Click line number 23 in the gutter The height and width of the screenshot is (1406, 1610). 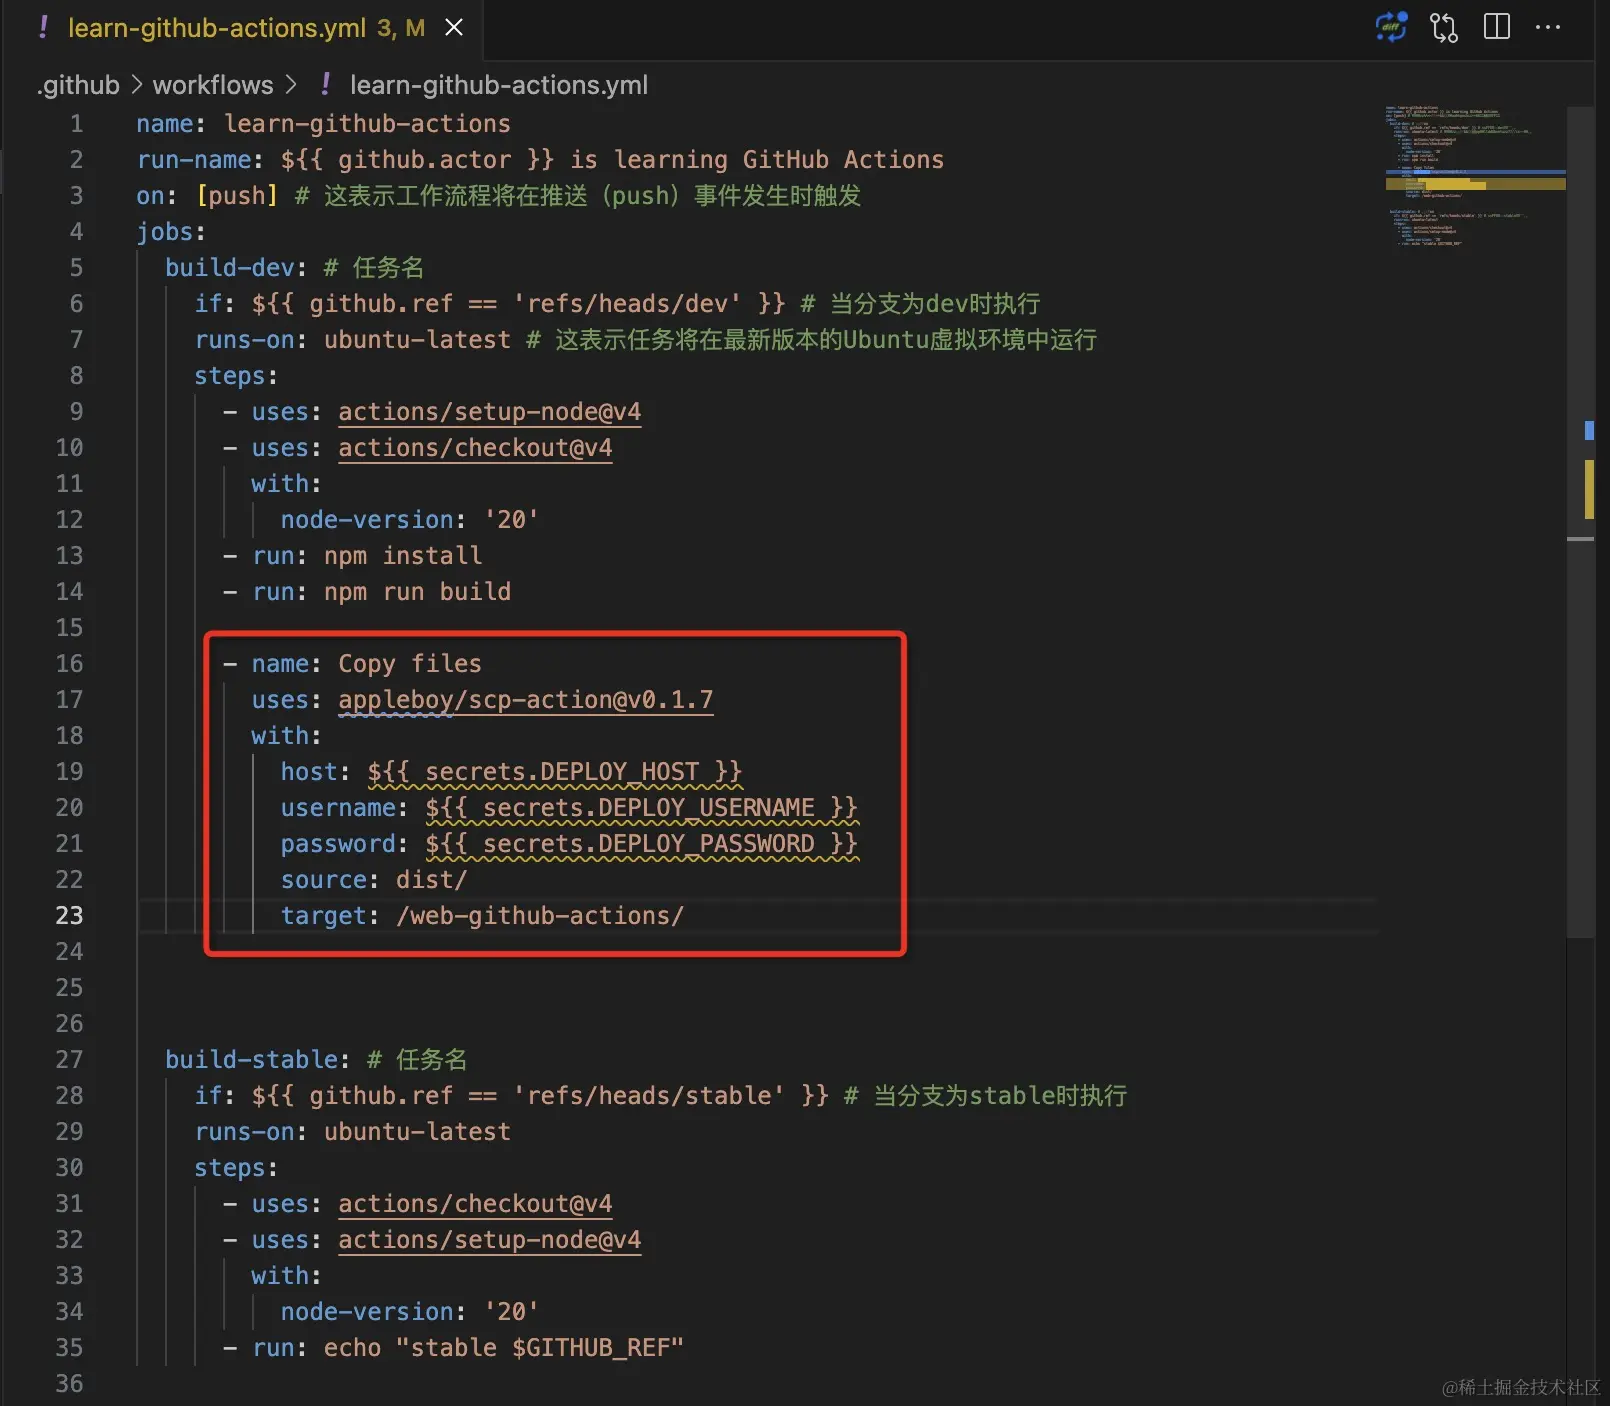69,916
